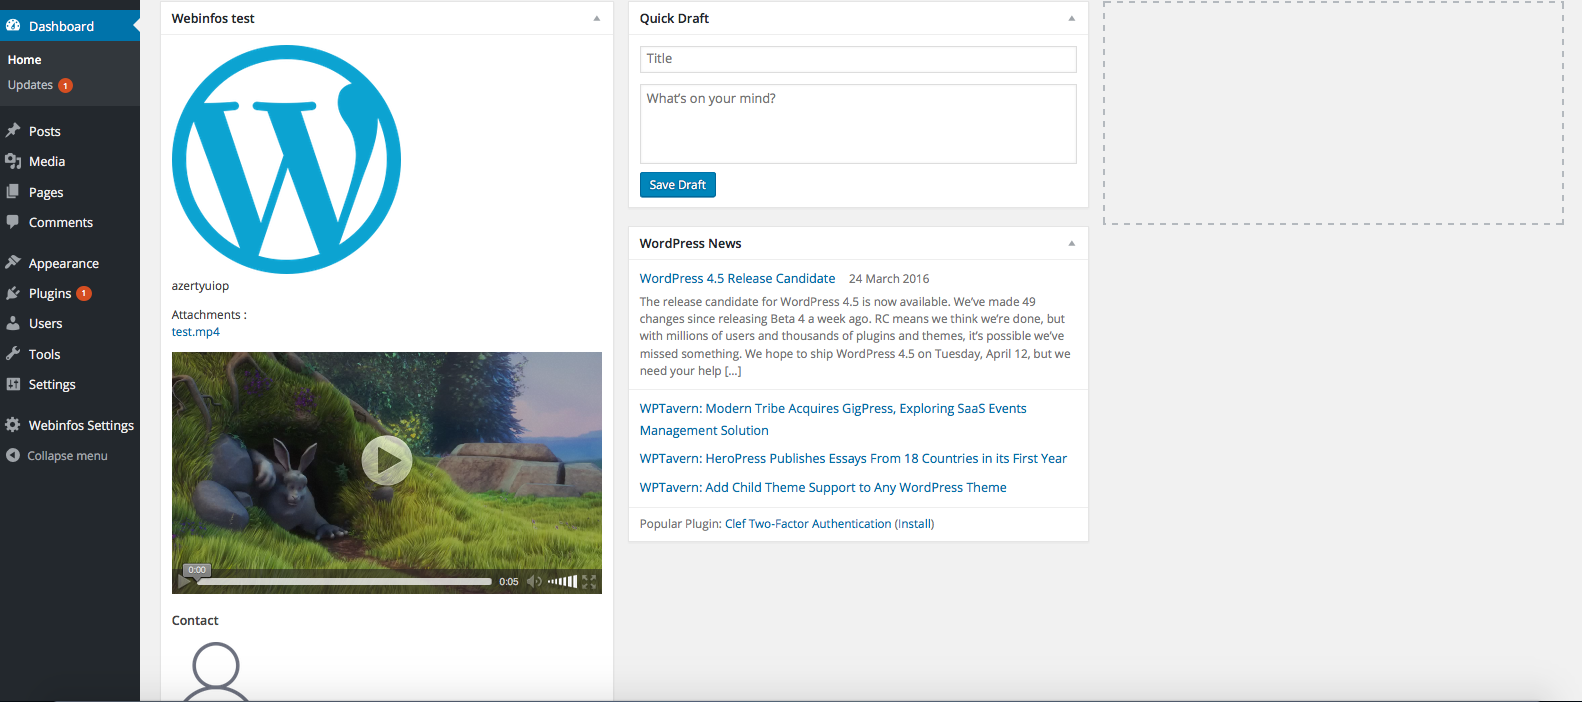Screen dimensions: 1582x702
Task: Click the Tools wrench icon
Action: [x=13, y=354]
